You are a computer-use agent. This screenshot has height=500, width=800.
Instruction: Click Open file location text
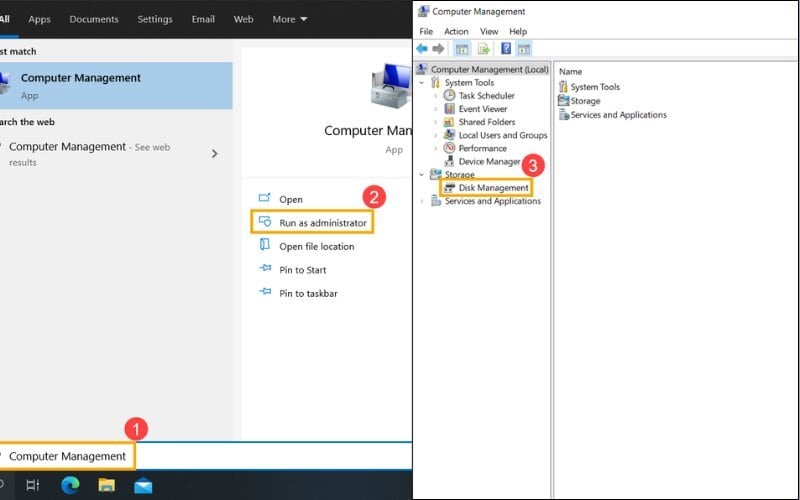point(316,246)
